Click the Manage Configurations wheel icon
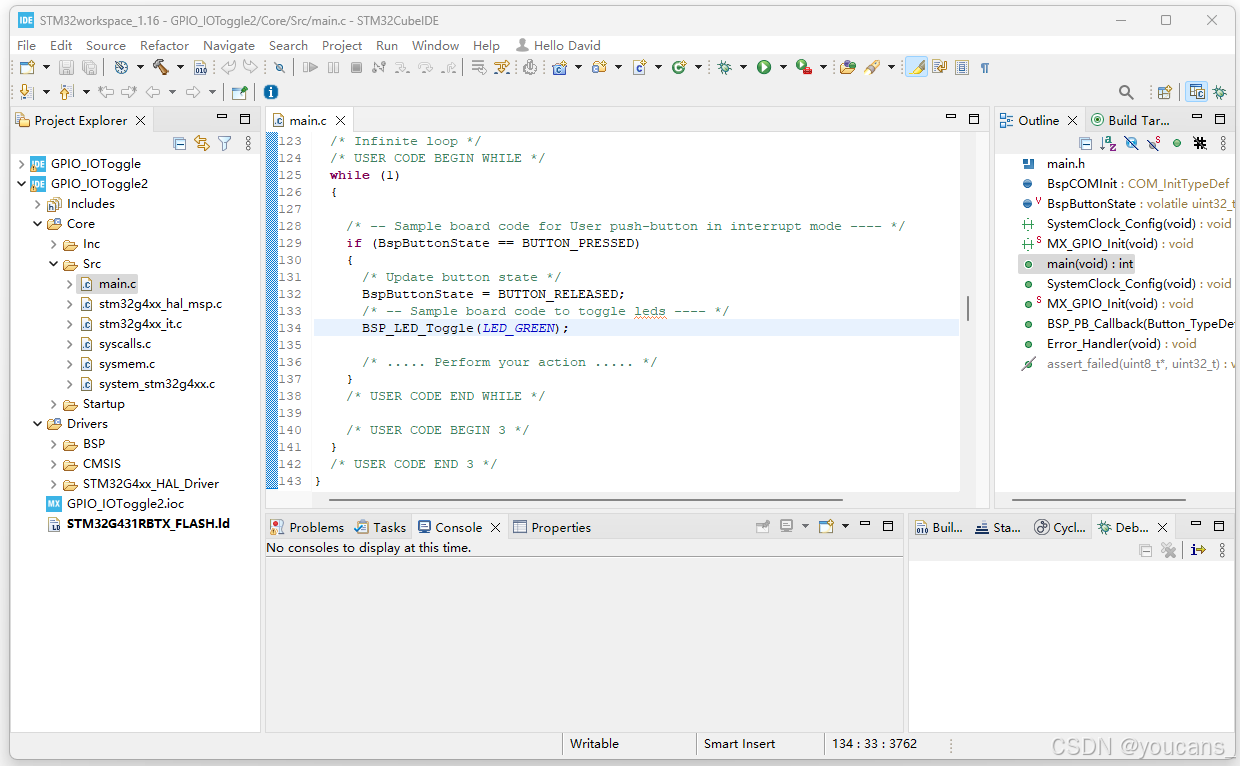 pyautogui.click(x=122, y=67)
